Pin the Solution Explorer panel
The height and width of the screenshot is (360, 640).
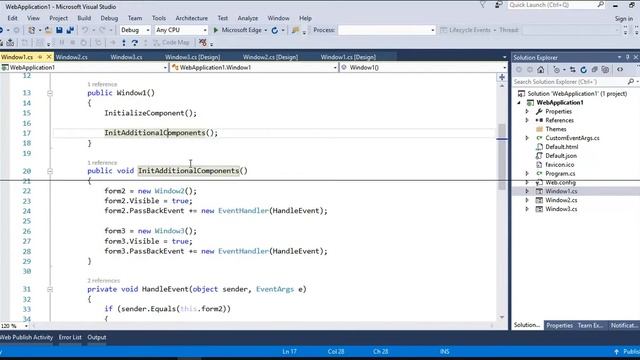(x=627, y=58)
